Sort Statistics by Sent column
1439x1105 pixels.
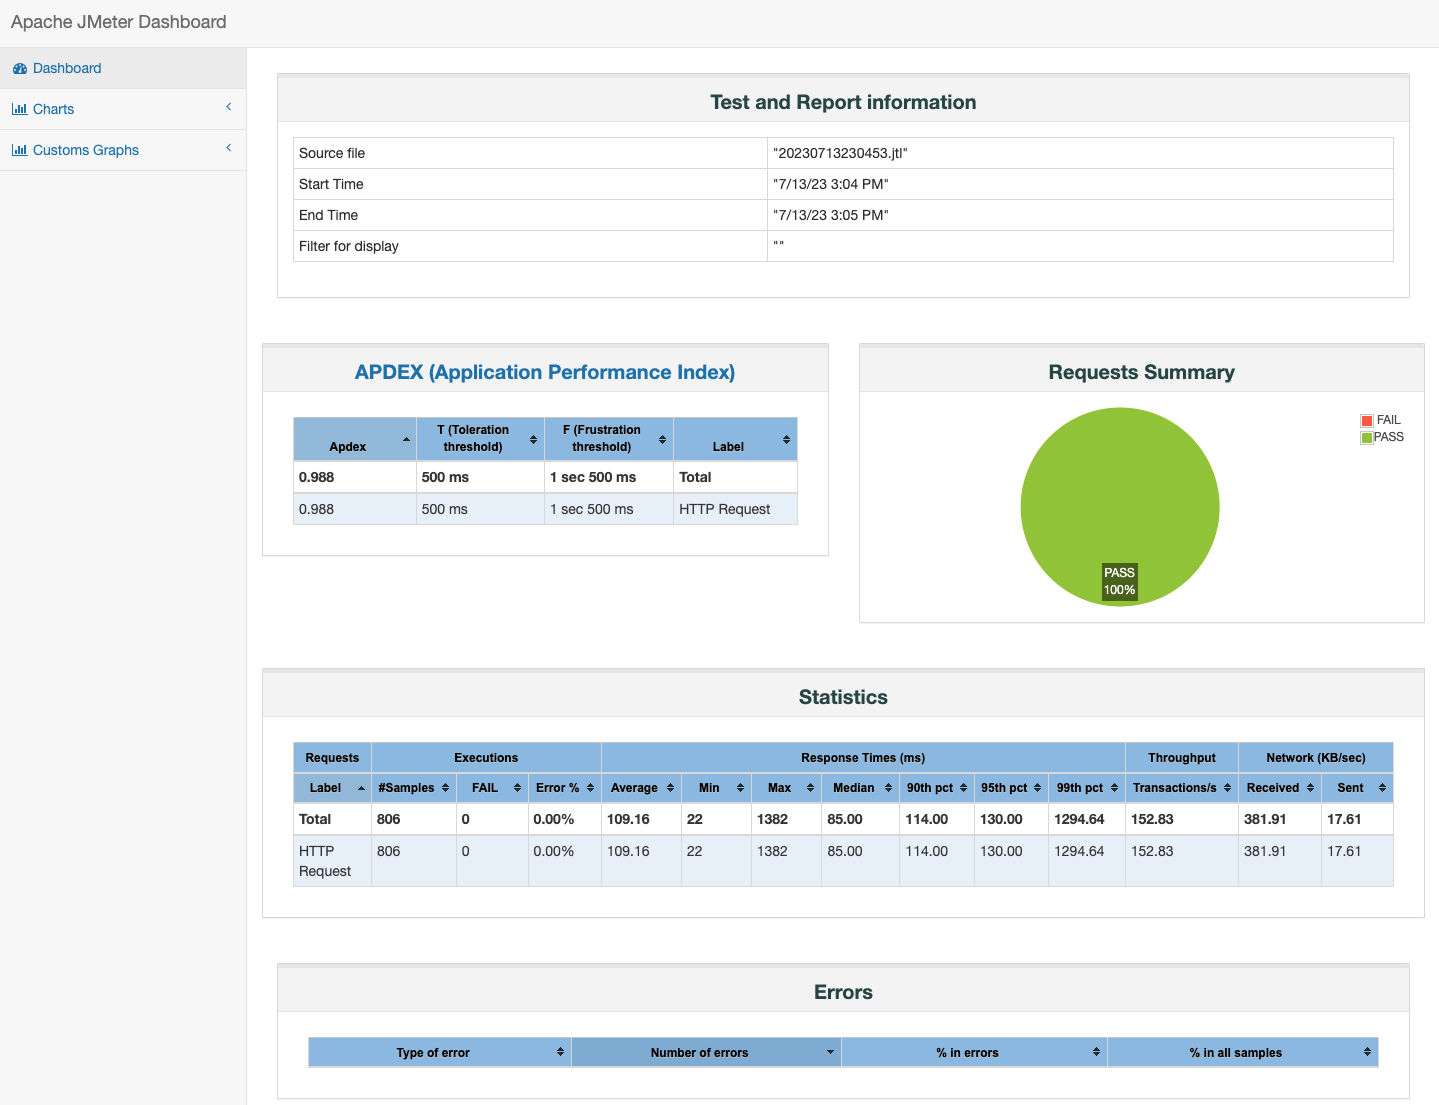tap(1357, 788)
